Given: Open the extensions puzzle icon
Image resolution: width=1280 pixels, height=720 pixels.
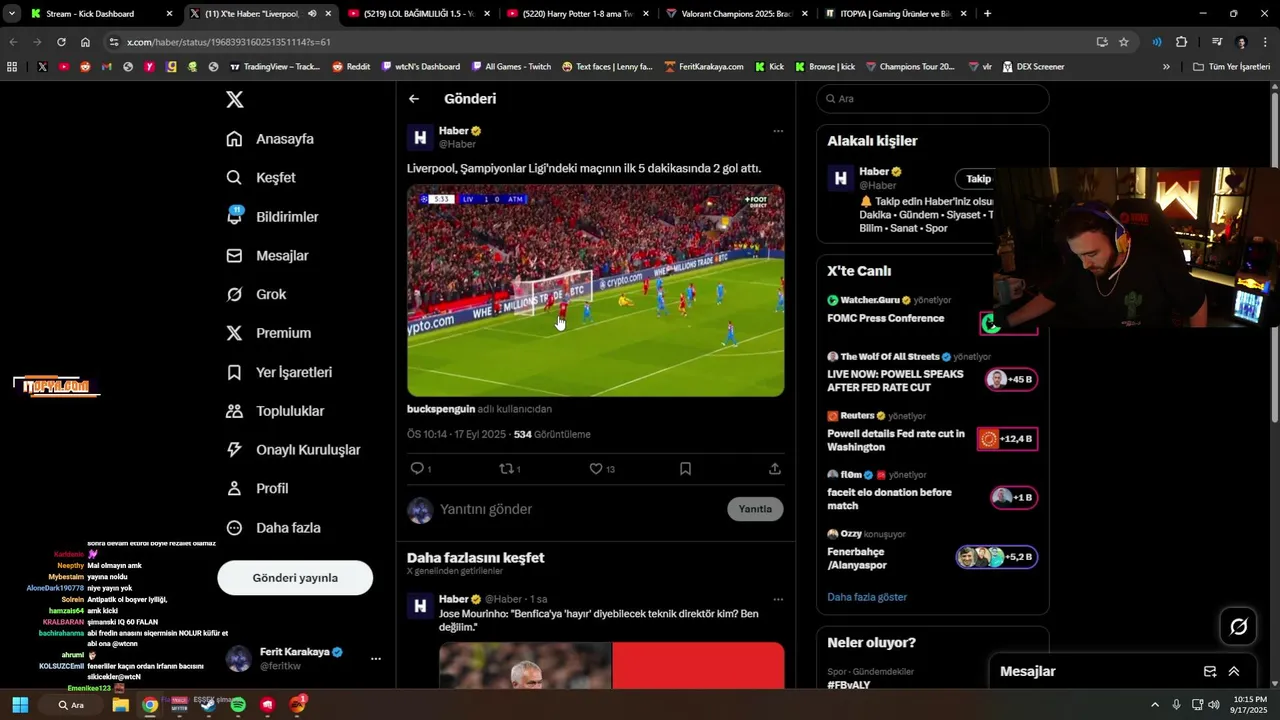Looking at the screenshot, I should pos(1181,42).
